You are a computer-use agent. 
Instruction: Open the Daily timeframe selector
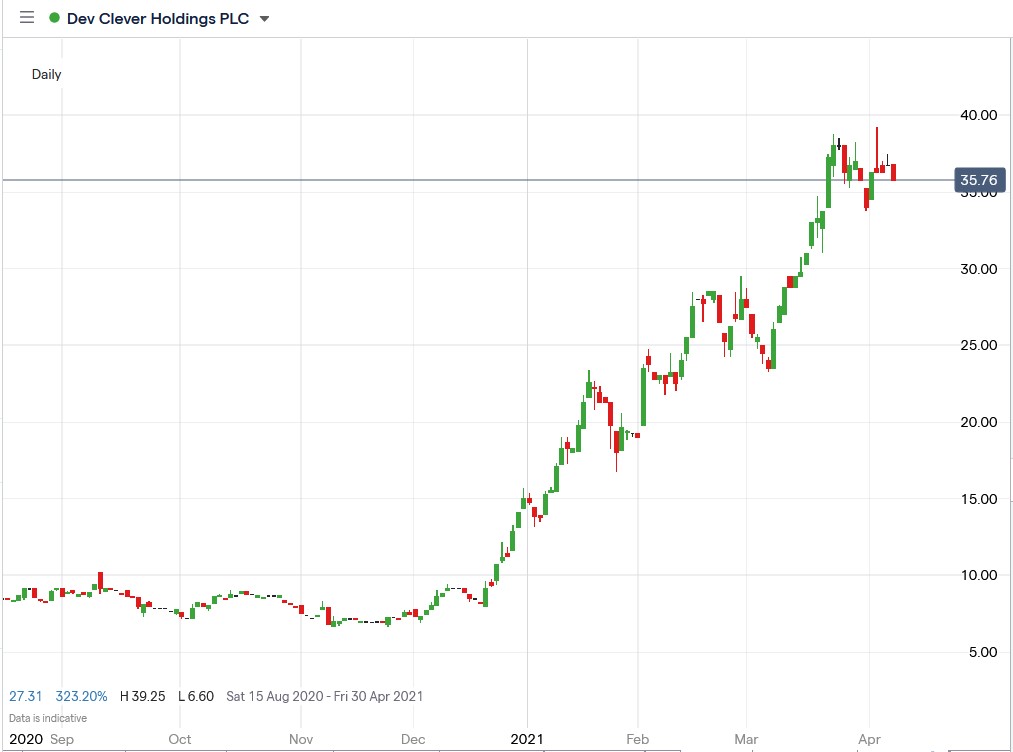(x=46, y=74)
